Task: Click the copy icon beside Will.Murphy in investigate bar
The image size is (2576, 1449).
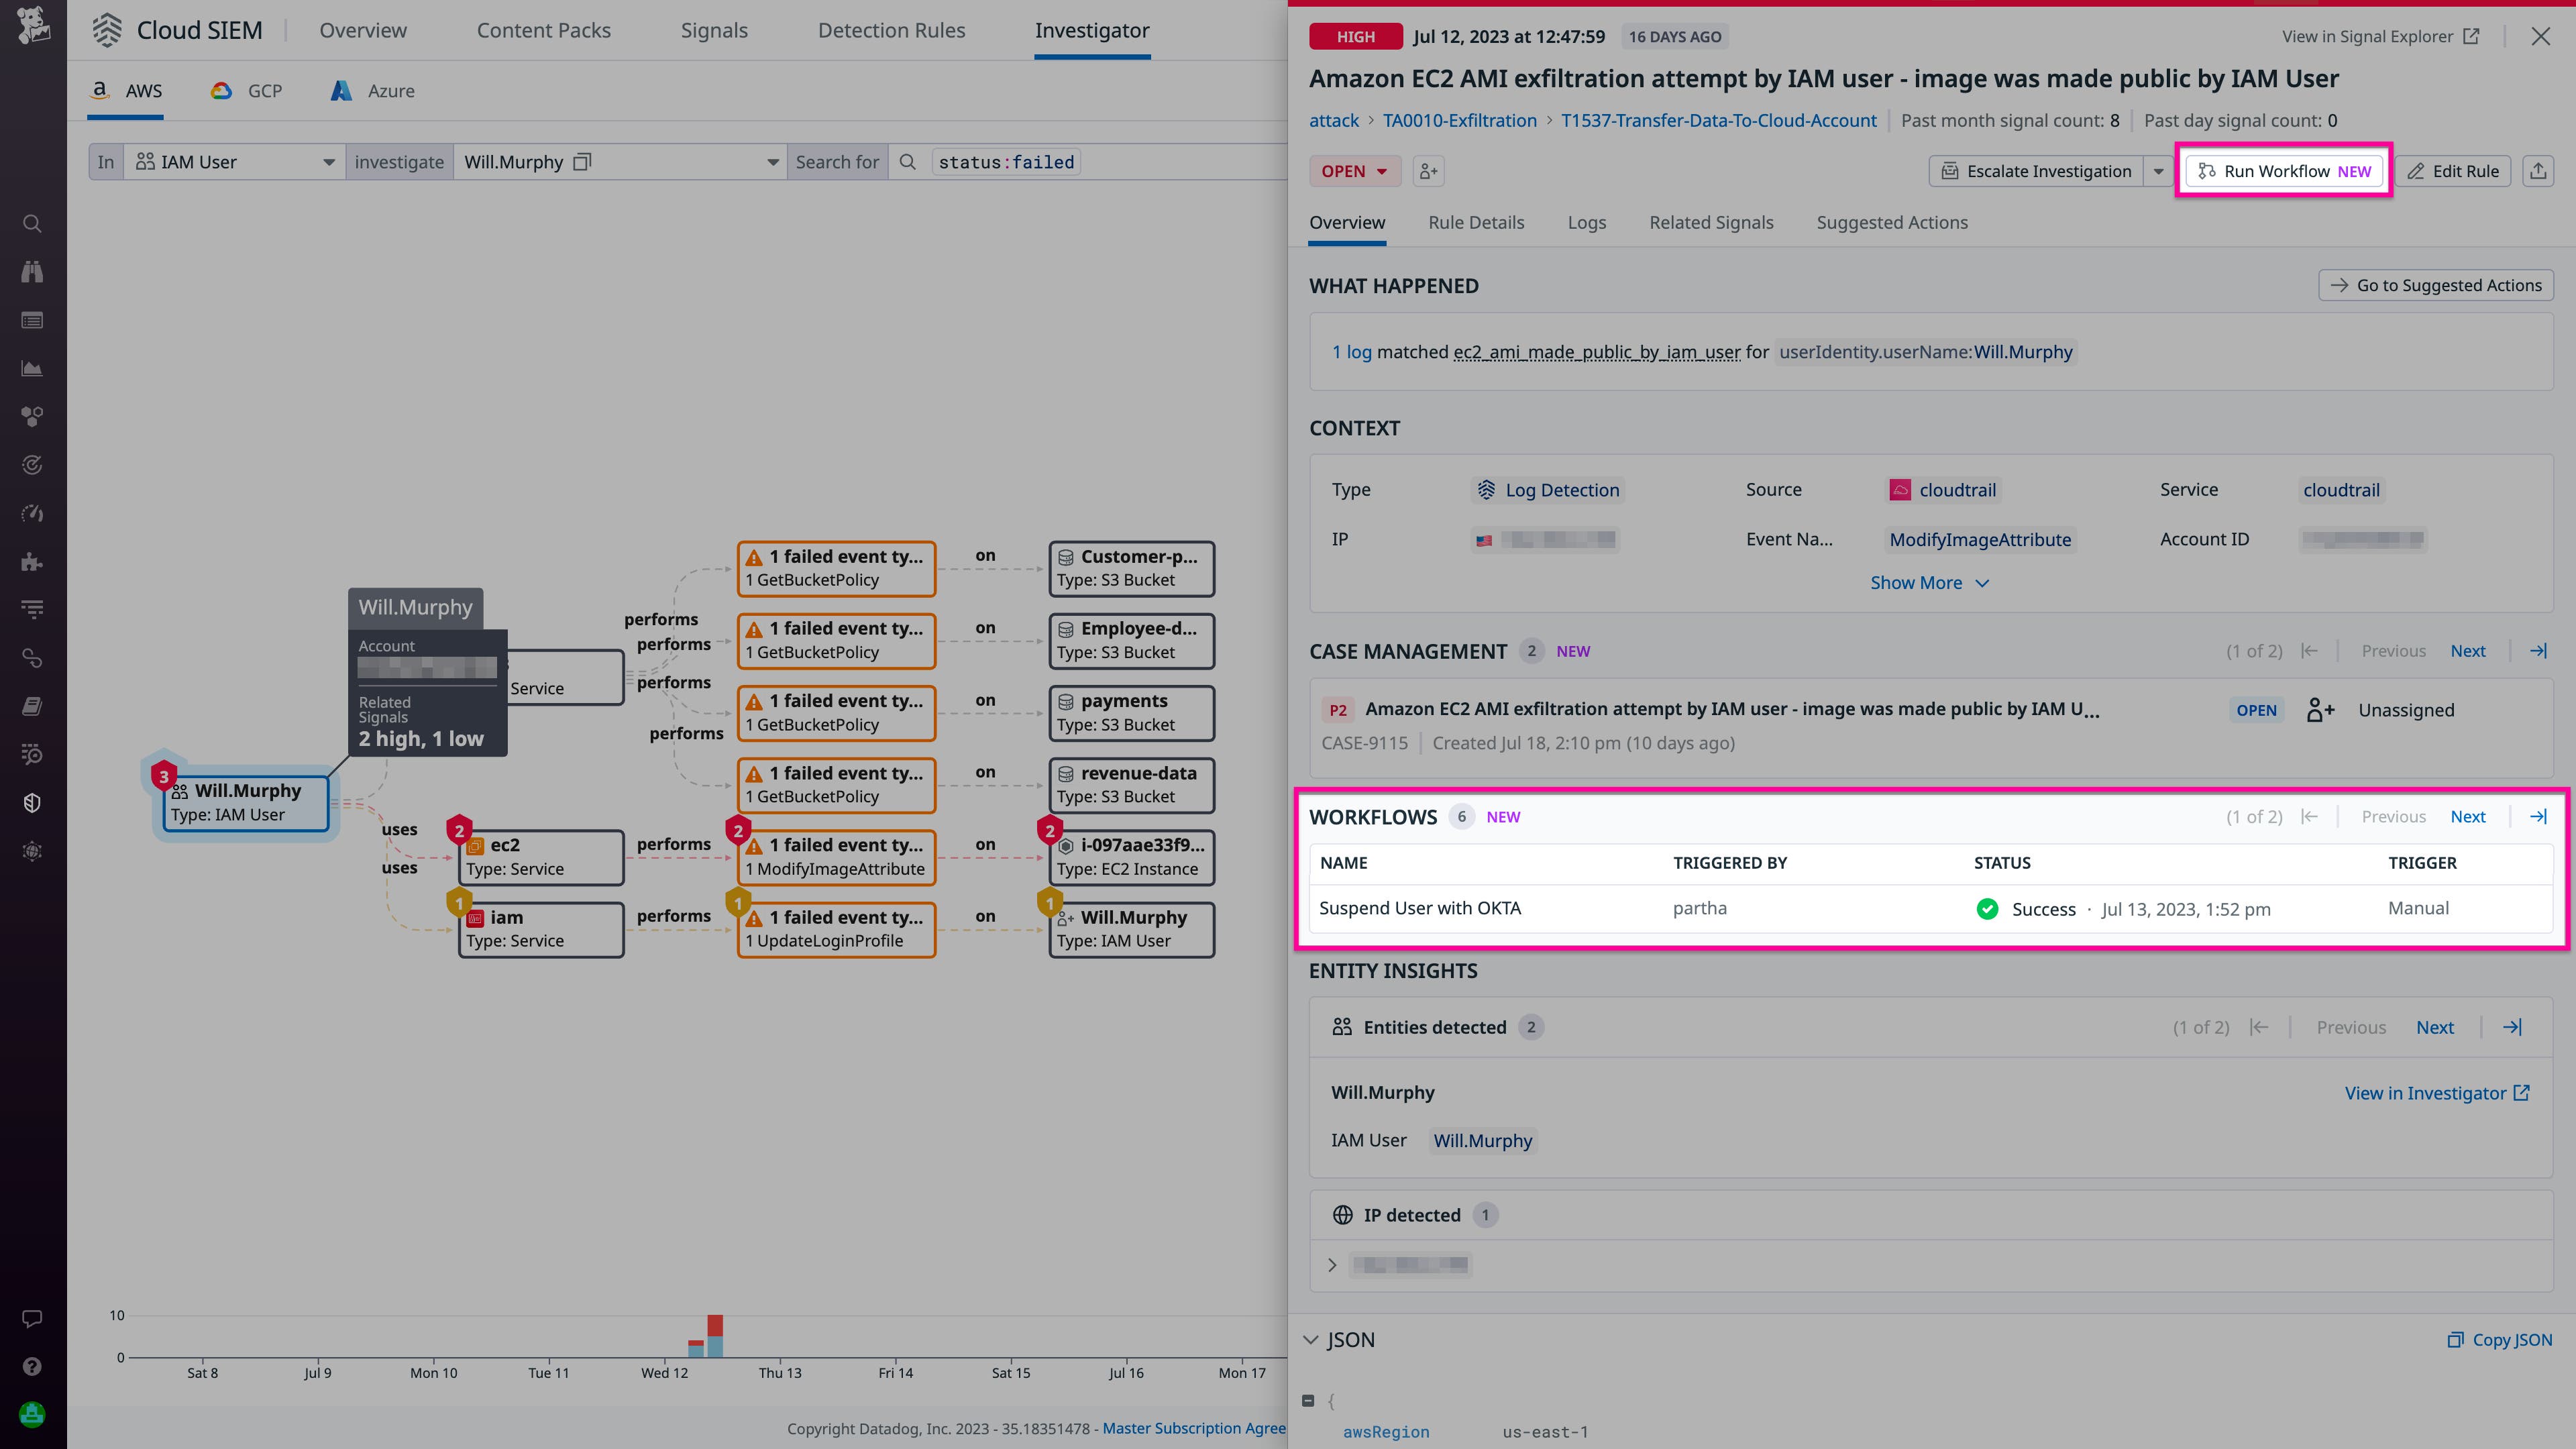Action: 581,161
